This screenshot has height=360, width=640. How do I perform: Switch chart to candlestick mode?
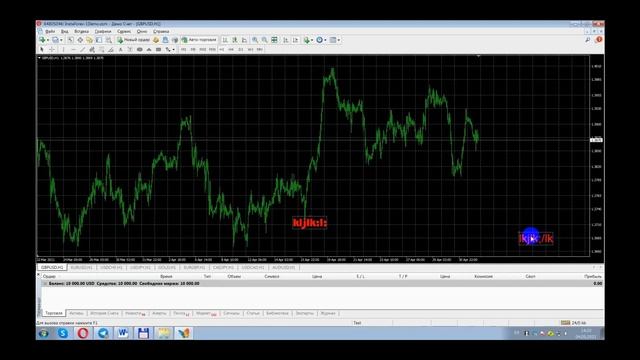pyautogui.click(x=235, y=40)
